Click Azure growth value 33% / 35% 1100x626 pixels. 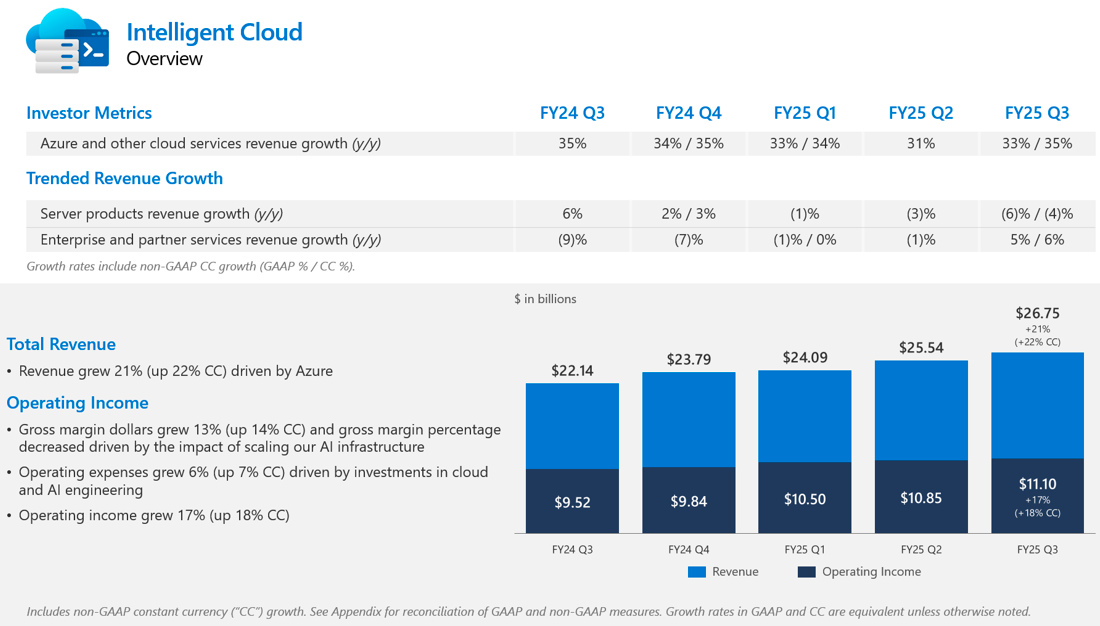click(x=1037, y=144)
